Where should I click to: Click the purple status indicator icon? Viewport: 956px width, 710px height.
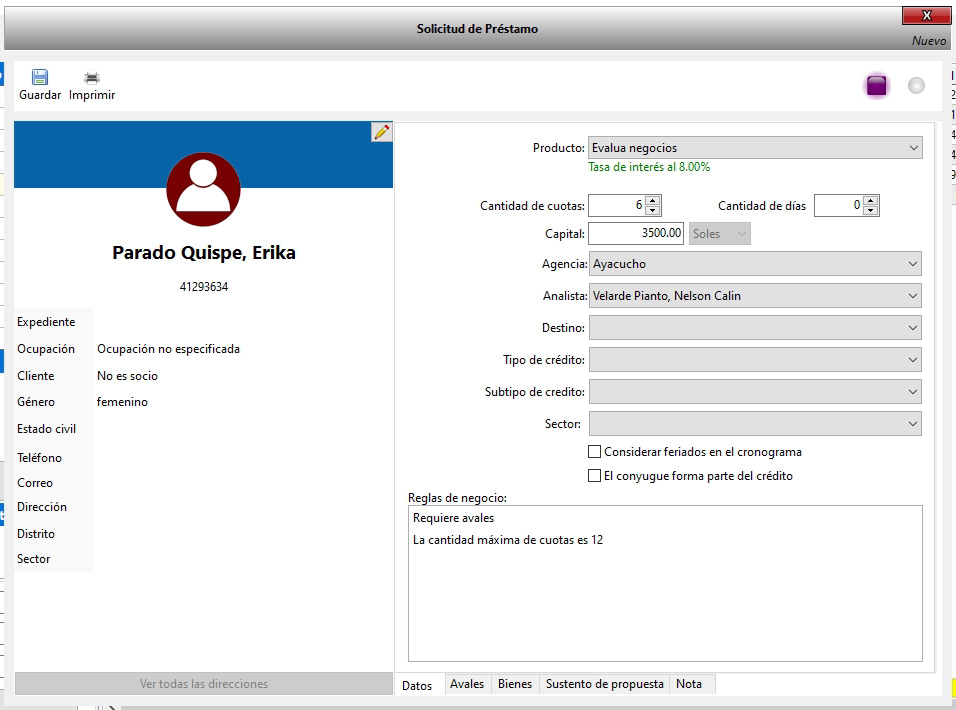coord(877,86)
